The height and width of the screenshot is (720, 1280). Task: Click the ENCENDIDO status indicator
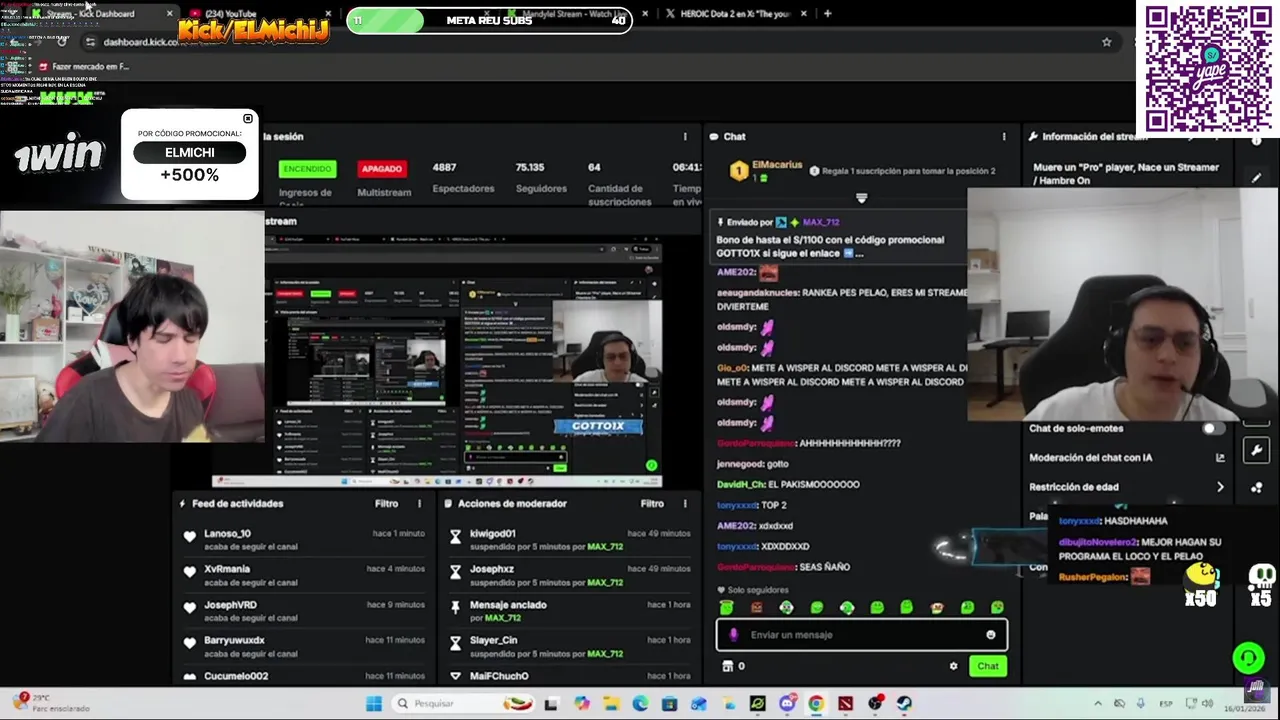point(307,169)
